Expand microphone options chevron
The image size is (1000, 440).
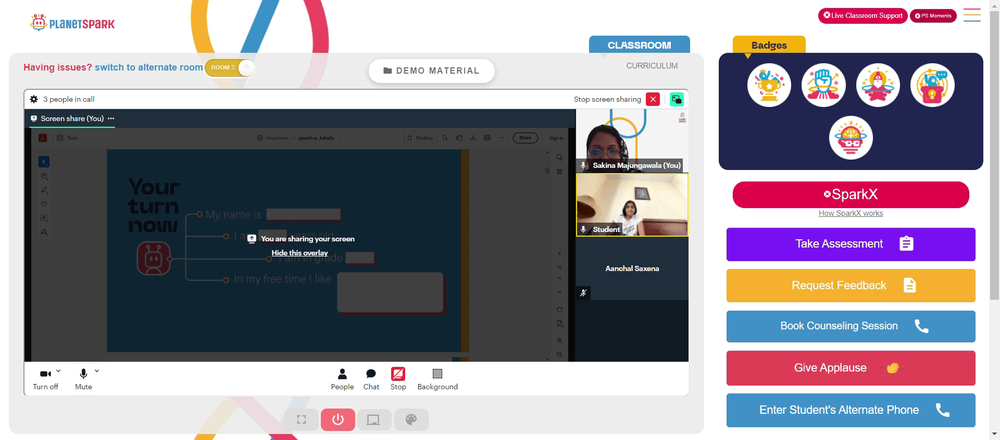tap(97, 370)
